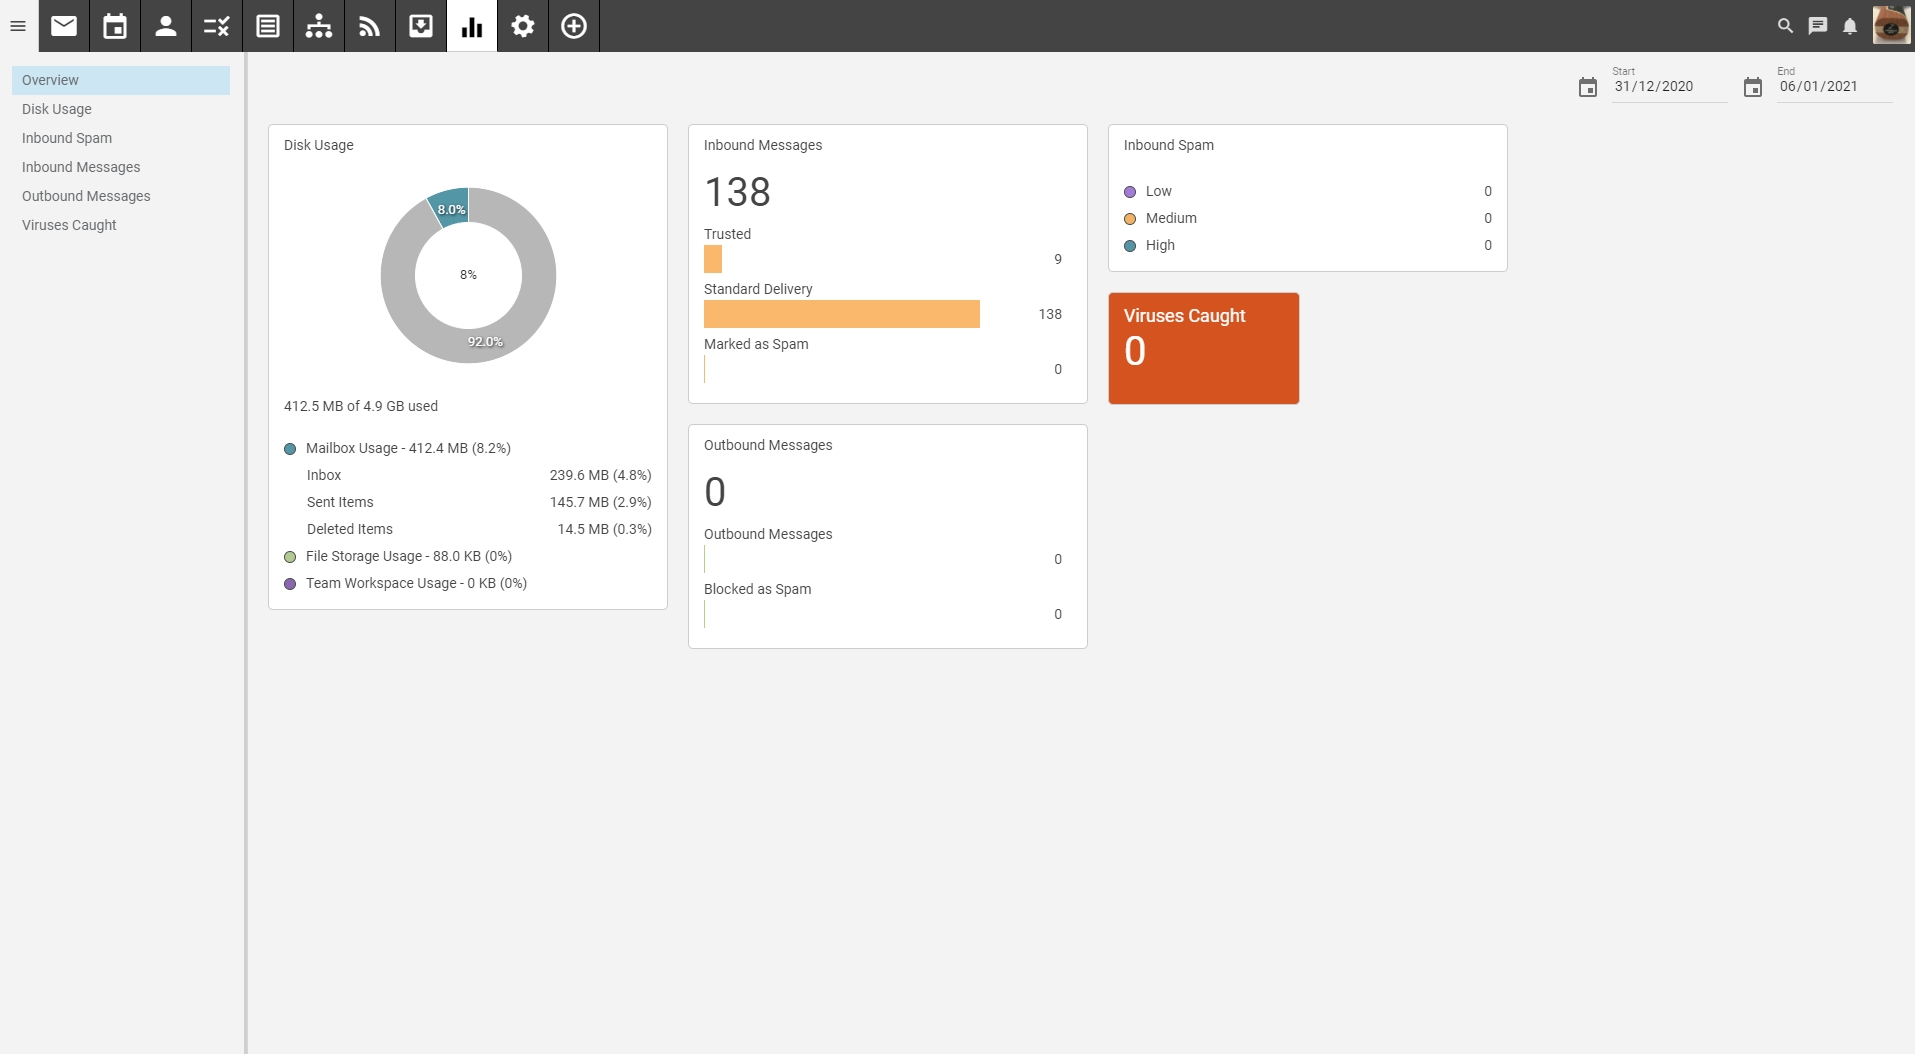Click the End date input field
This screenshot has height=1054, width=1915.
tap(1833, 87)
